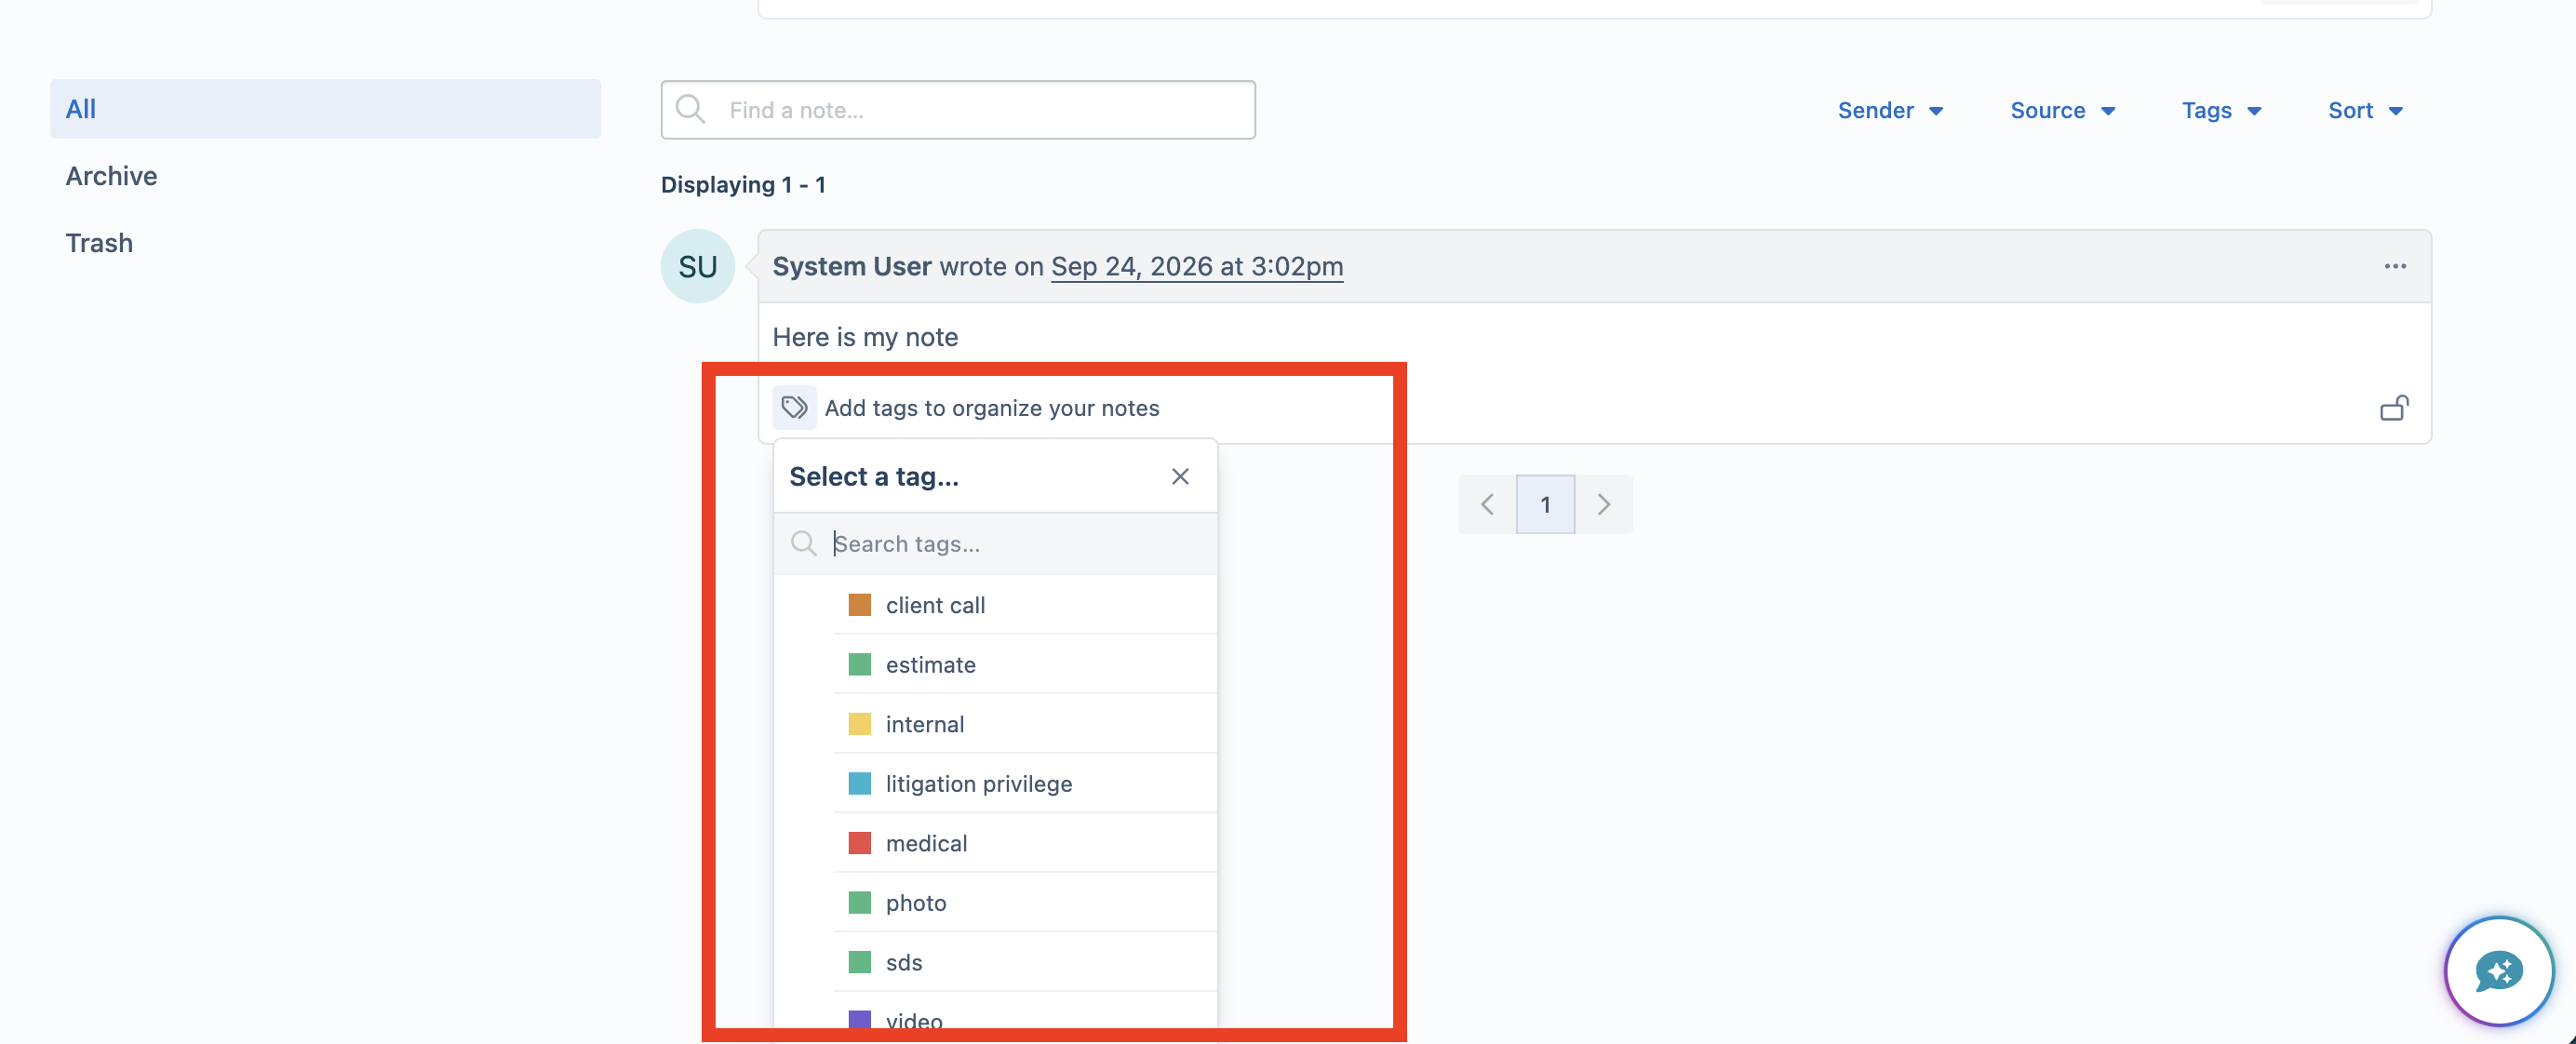Expand the Source filter dropdown
The image size is (2576, 1044).
(x=2063, y=110)
